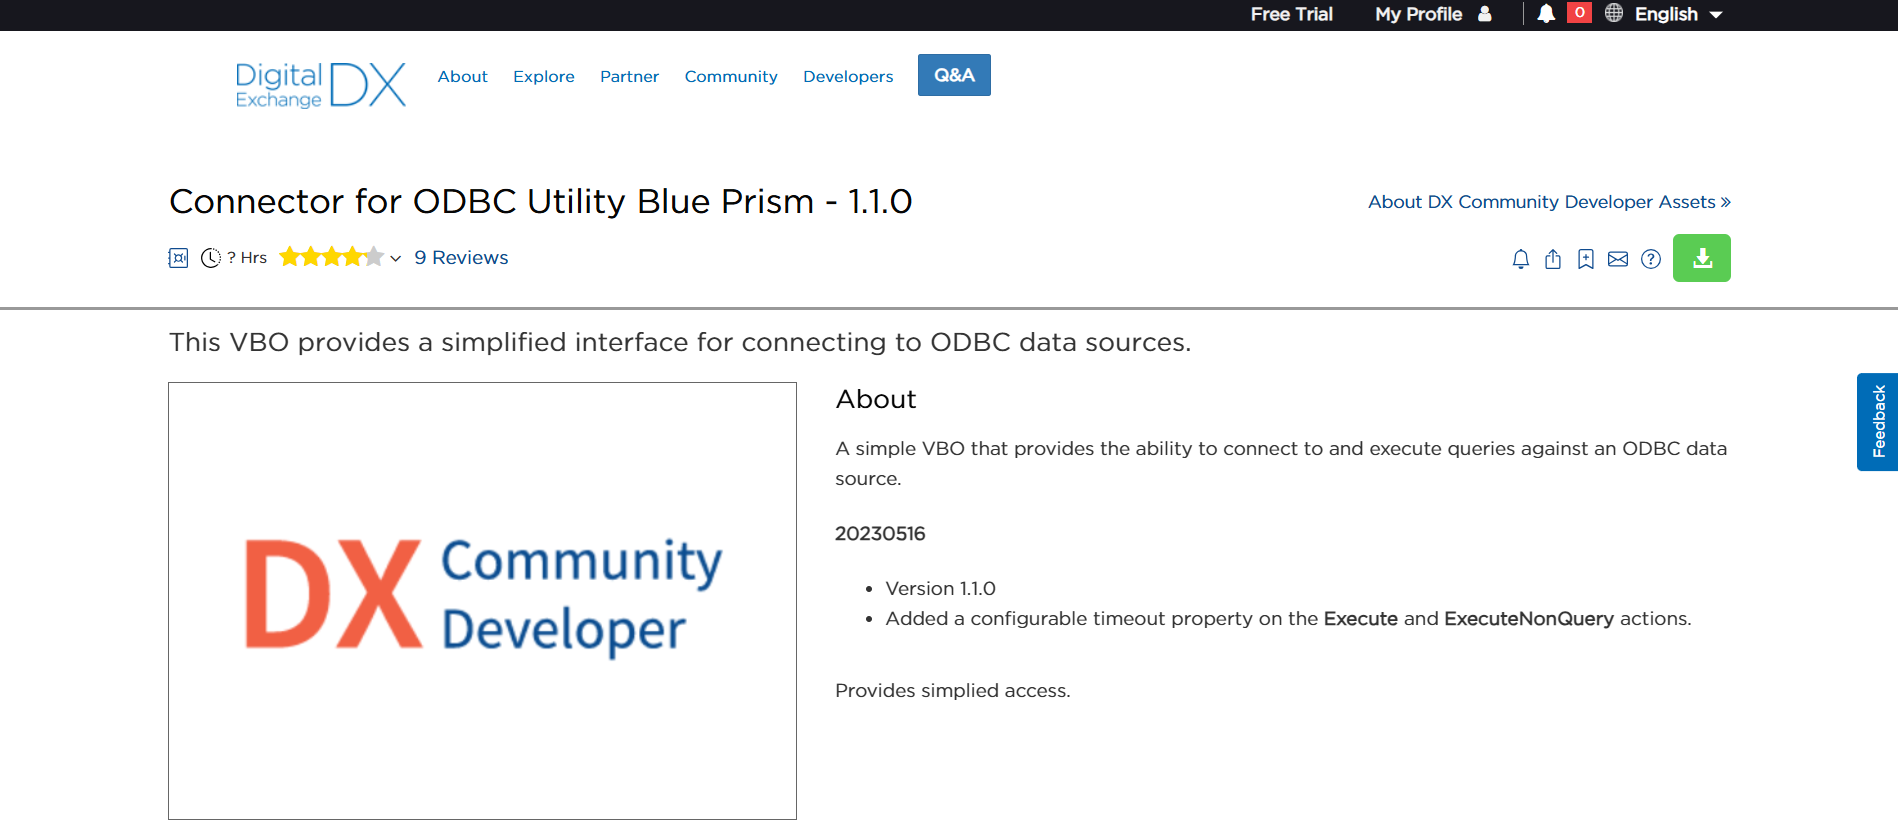1898x833 pixels.
Task: Open the Community menu item
Action: coord(730,76)
